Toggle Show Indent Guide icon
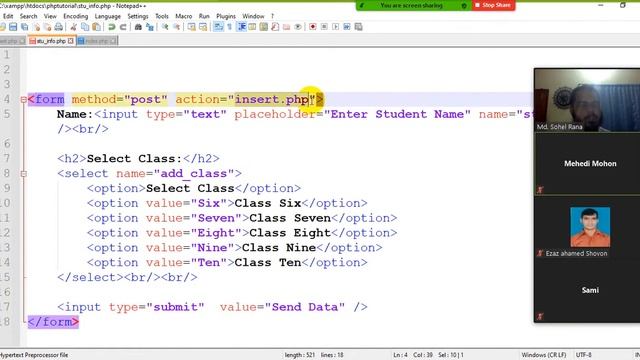This screenshot has height=360, width=640. (241, 27)
